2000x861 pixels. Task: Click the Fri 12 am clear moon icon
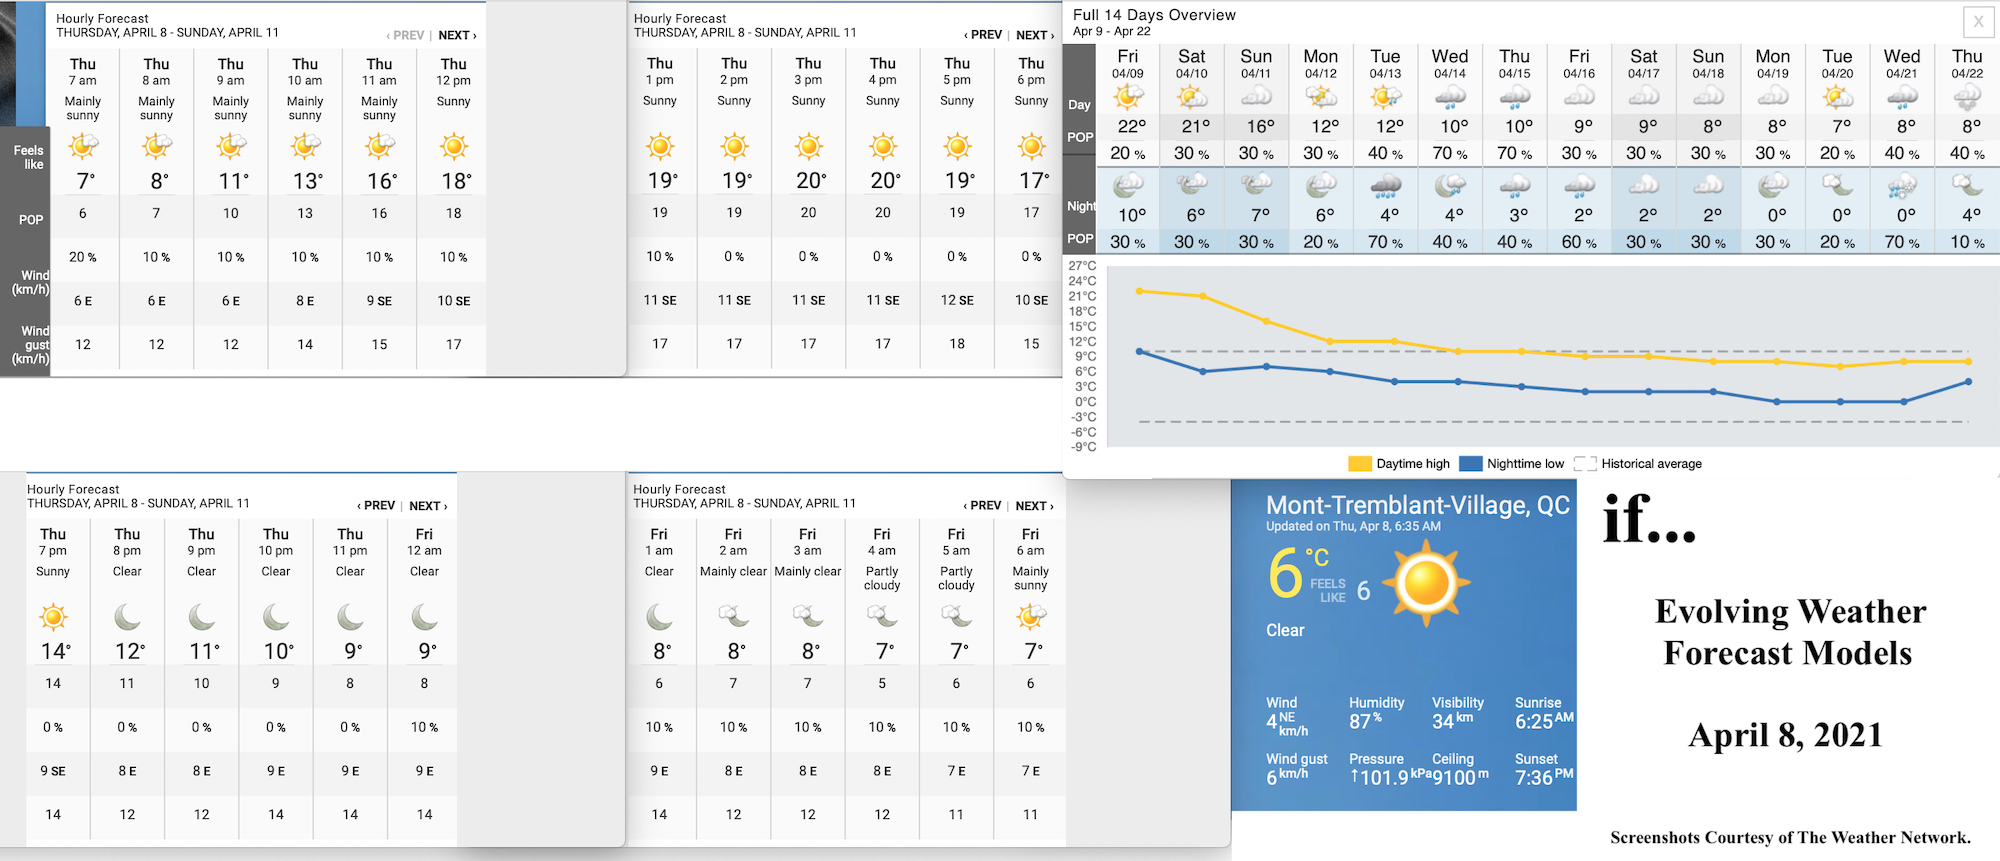point(424,617)
